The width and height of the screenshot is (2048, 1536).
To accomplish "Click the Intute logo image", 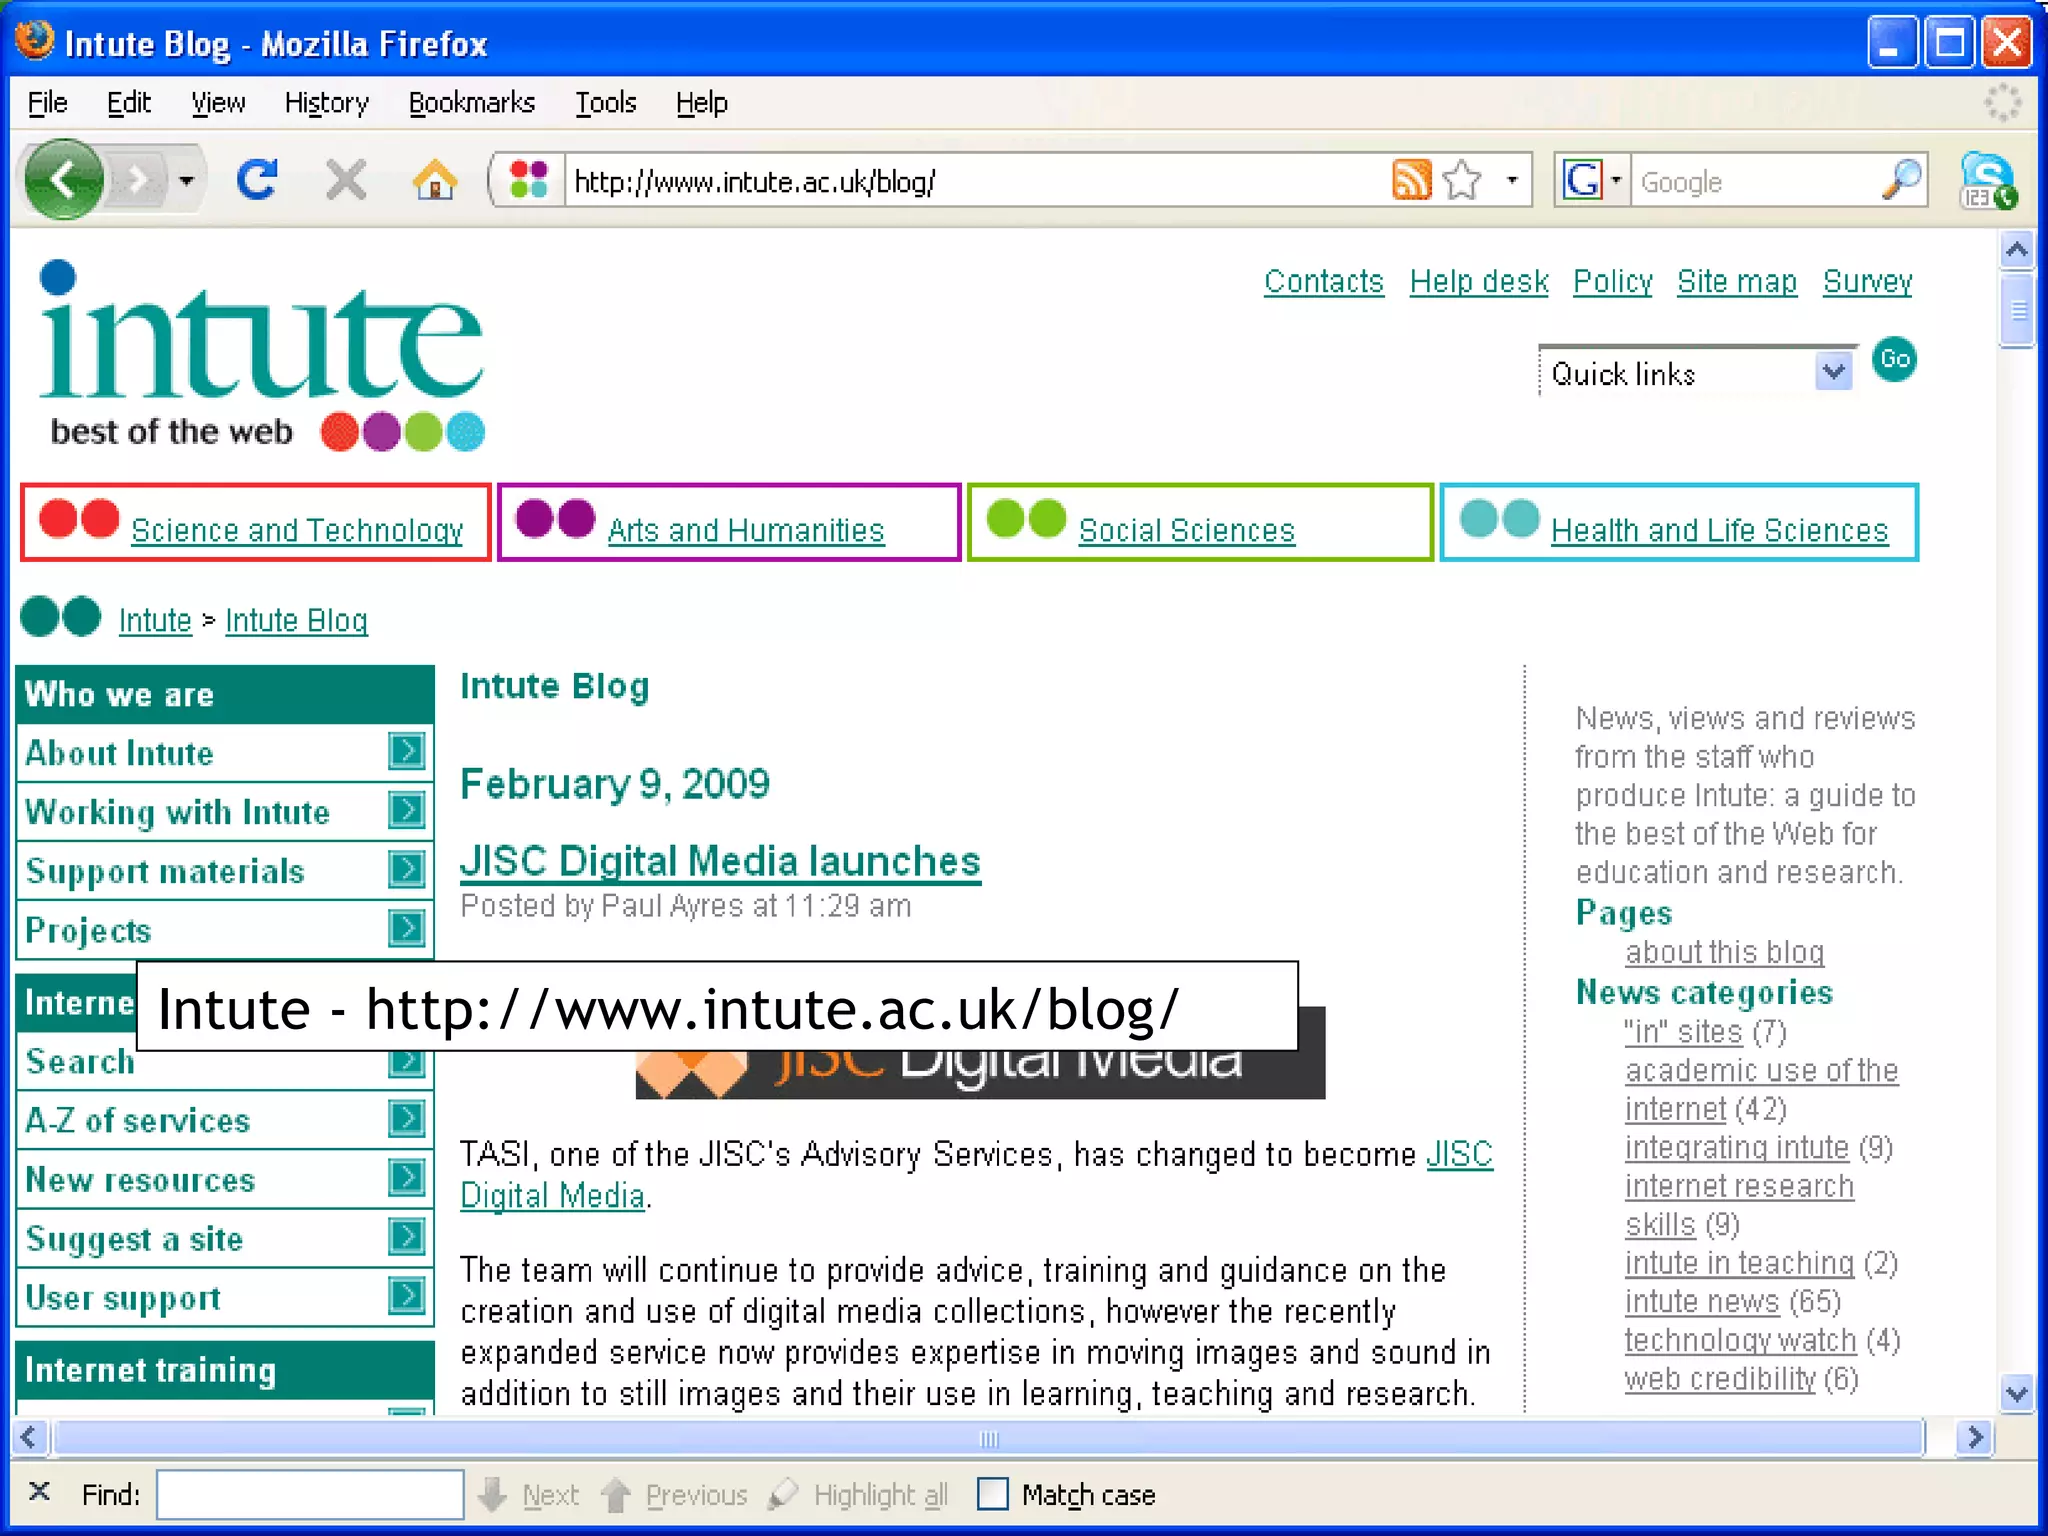I will tap(261, 356).
